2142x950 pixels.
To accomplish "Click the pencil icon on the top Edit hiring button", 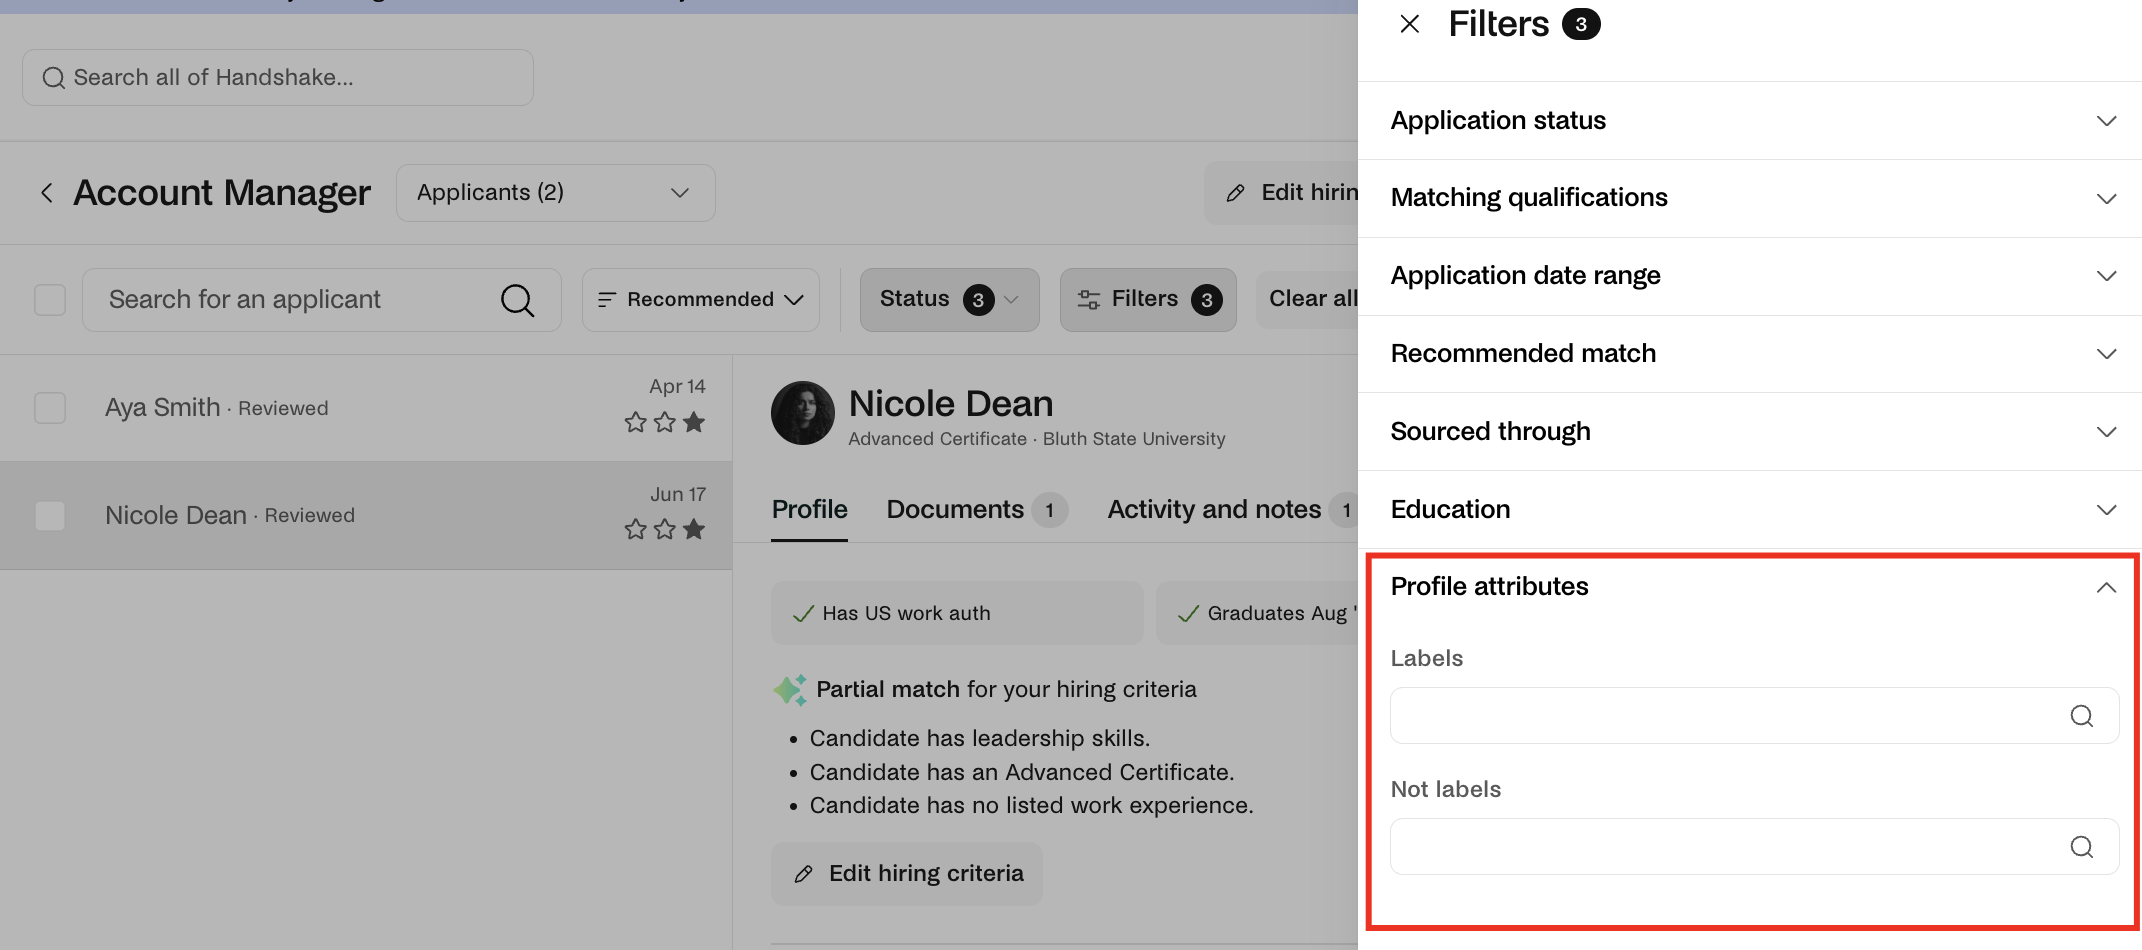I will coord(1236,193).
